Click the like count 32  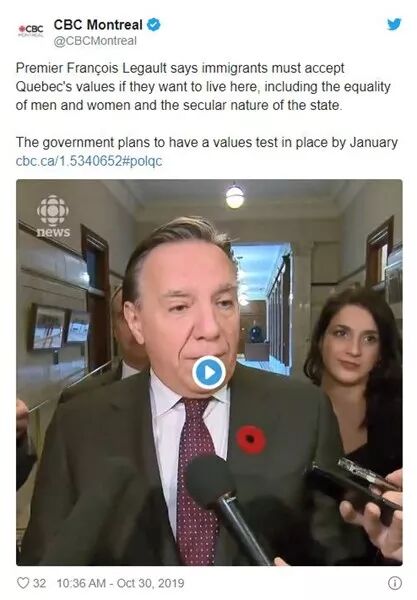tap(39, 583)
